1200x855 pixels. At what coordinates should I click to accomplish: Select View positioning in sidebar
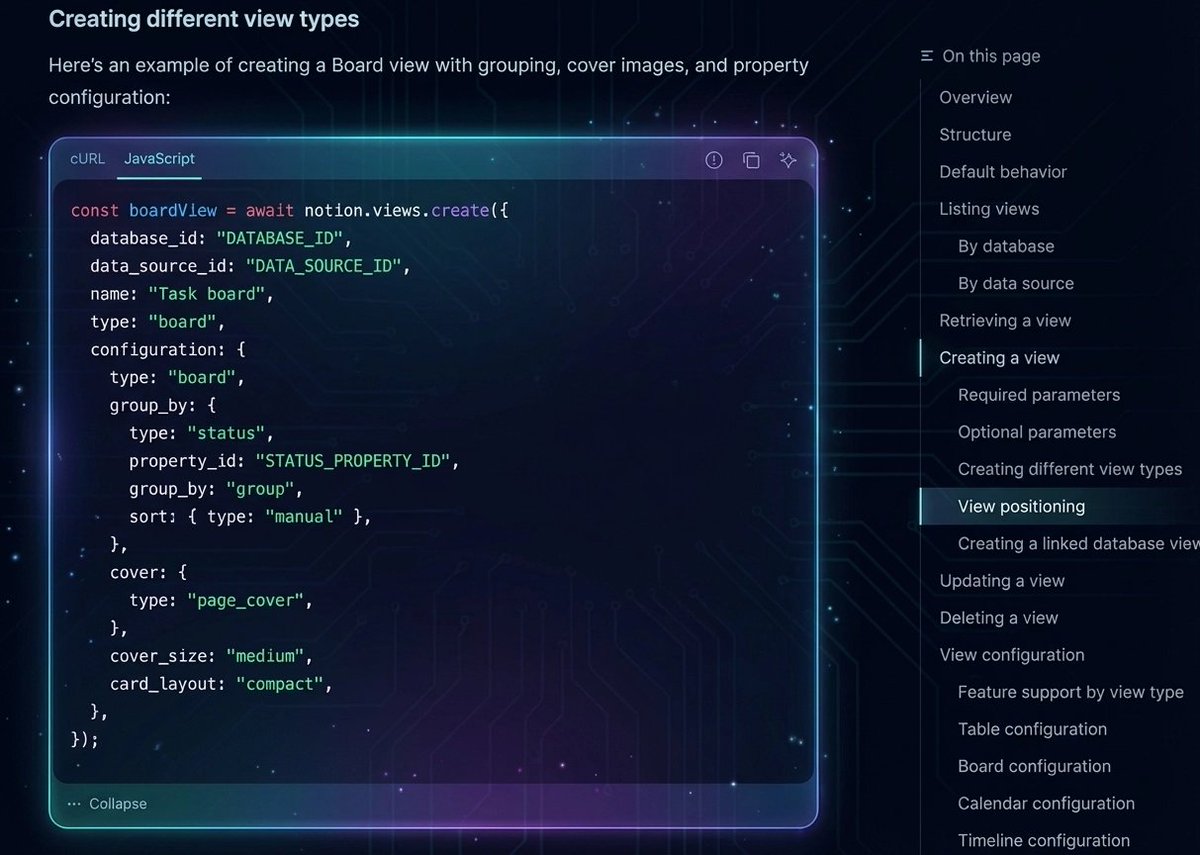coord(1021,506)
